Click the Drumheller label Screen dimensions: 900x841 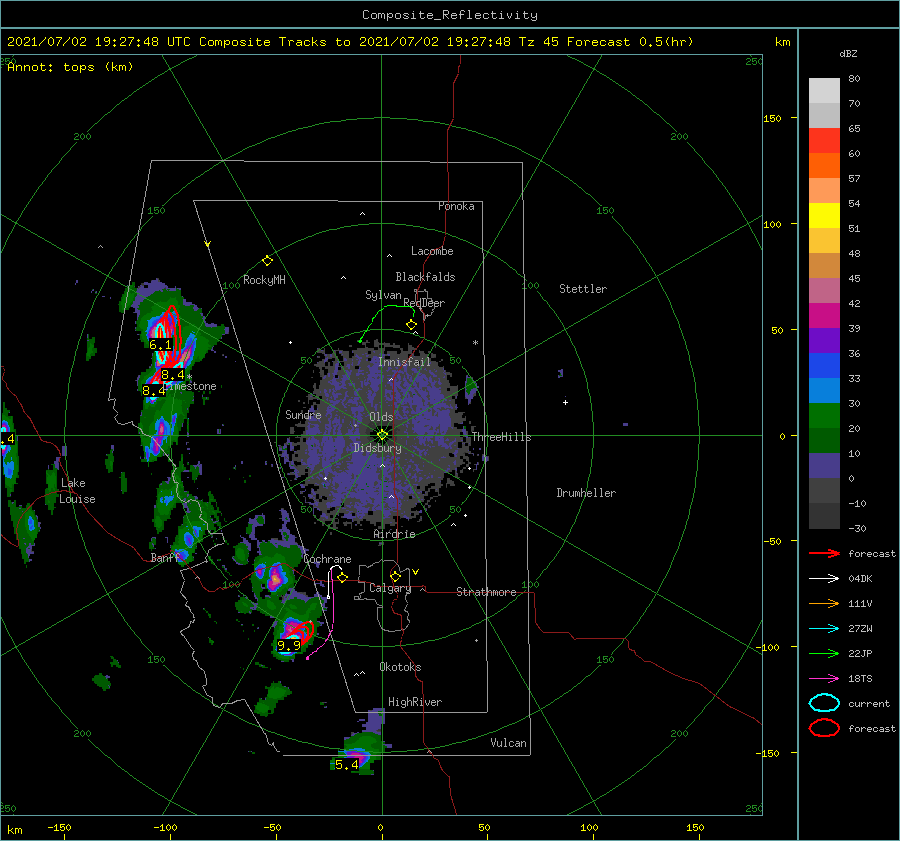(x=586, y=493)
